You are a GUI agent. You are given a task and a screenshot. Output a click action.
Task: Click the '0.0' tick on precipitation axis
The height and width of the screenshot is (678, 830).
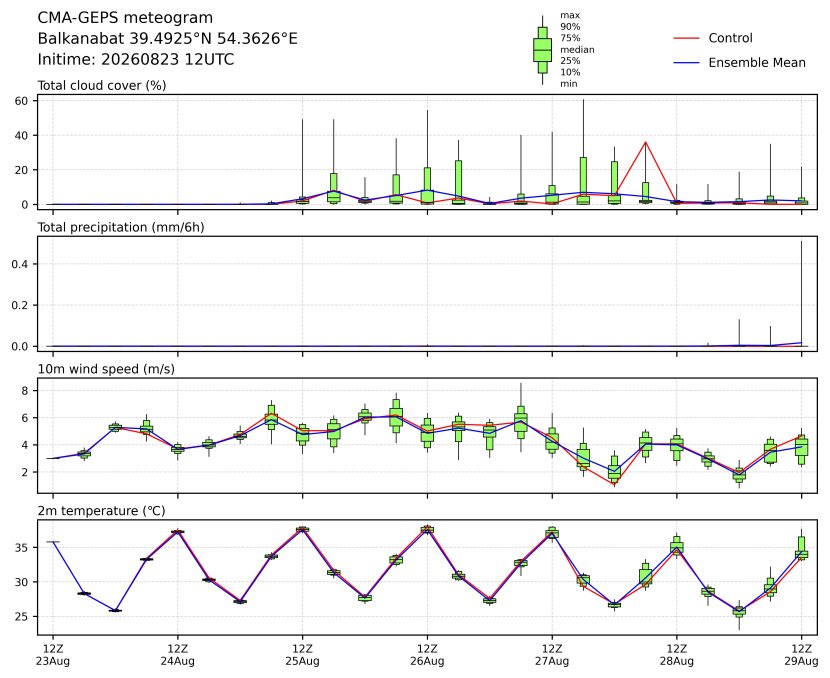pos(20,346)
